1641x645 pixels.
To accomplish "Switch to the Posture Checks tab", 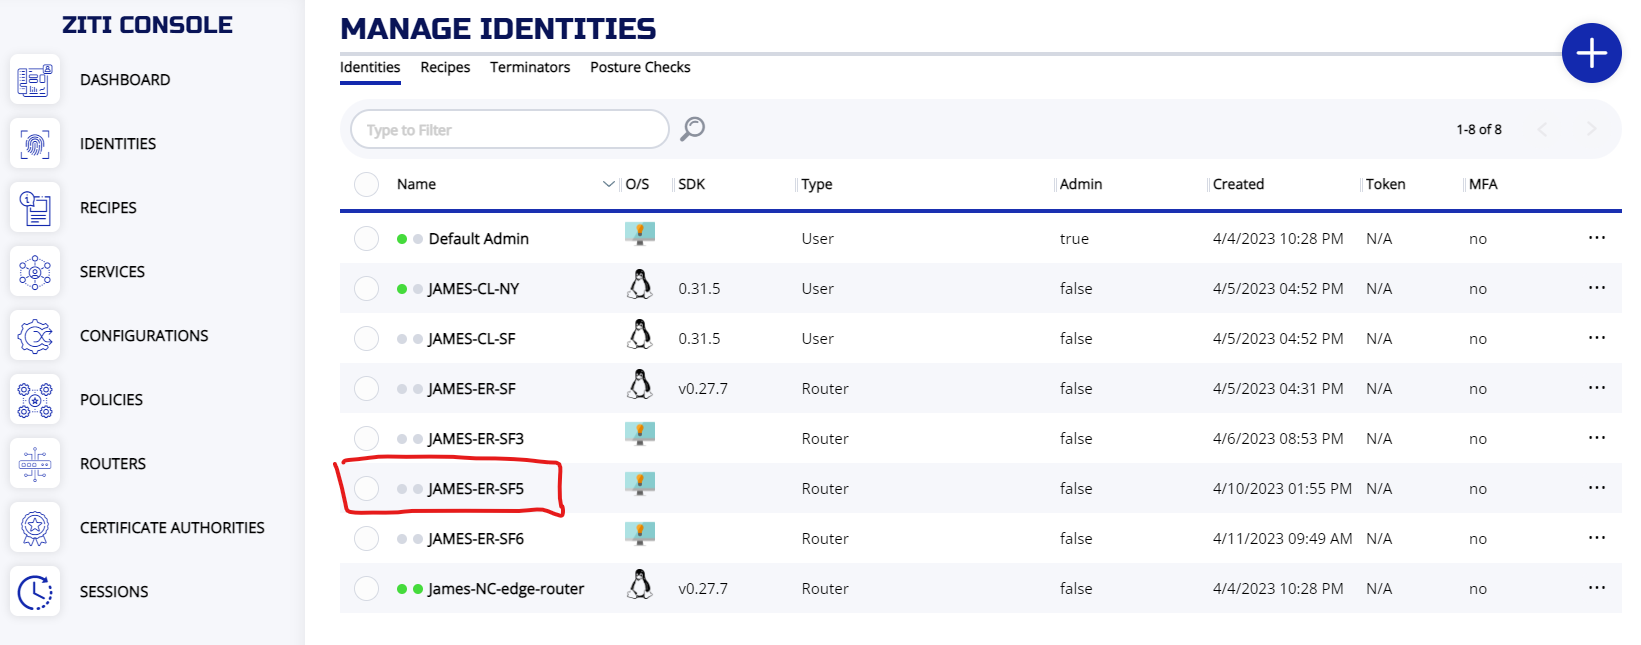I will click(640, 67).
